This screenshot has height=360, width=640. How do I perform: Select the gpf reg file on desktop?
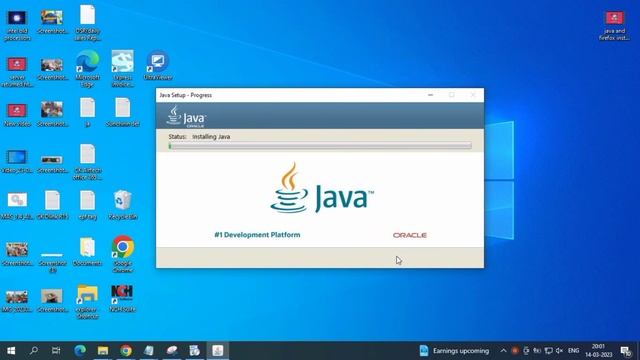87,205
